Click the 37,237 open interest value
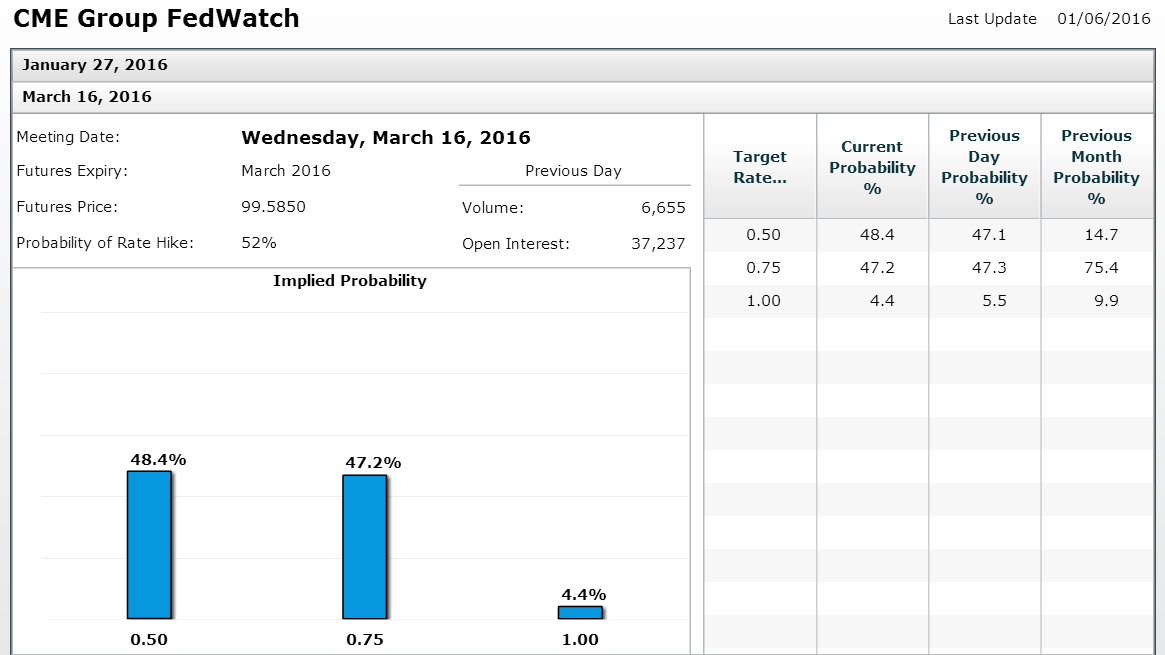The image size is (1165, 655). click(658, 244)
